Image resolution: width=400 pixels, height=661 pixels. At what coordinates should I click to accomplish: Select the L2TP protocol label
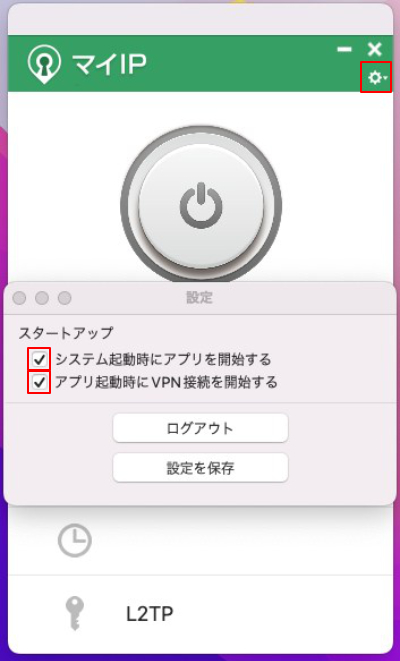tap(150, 614)
